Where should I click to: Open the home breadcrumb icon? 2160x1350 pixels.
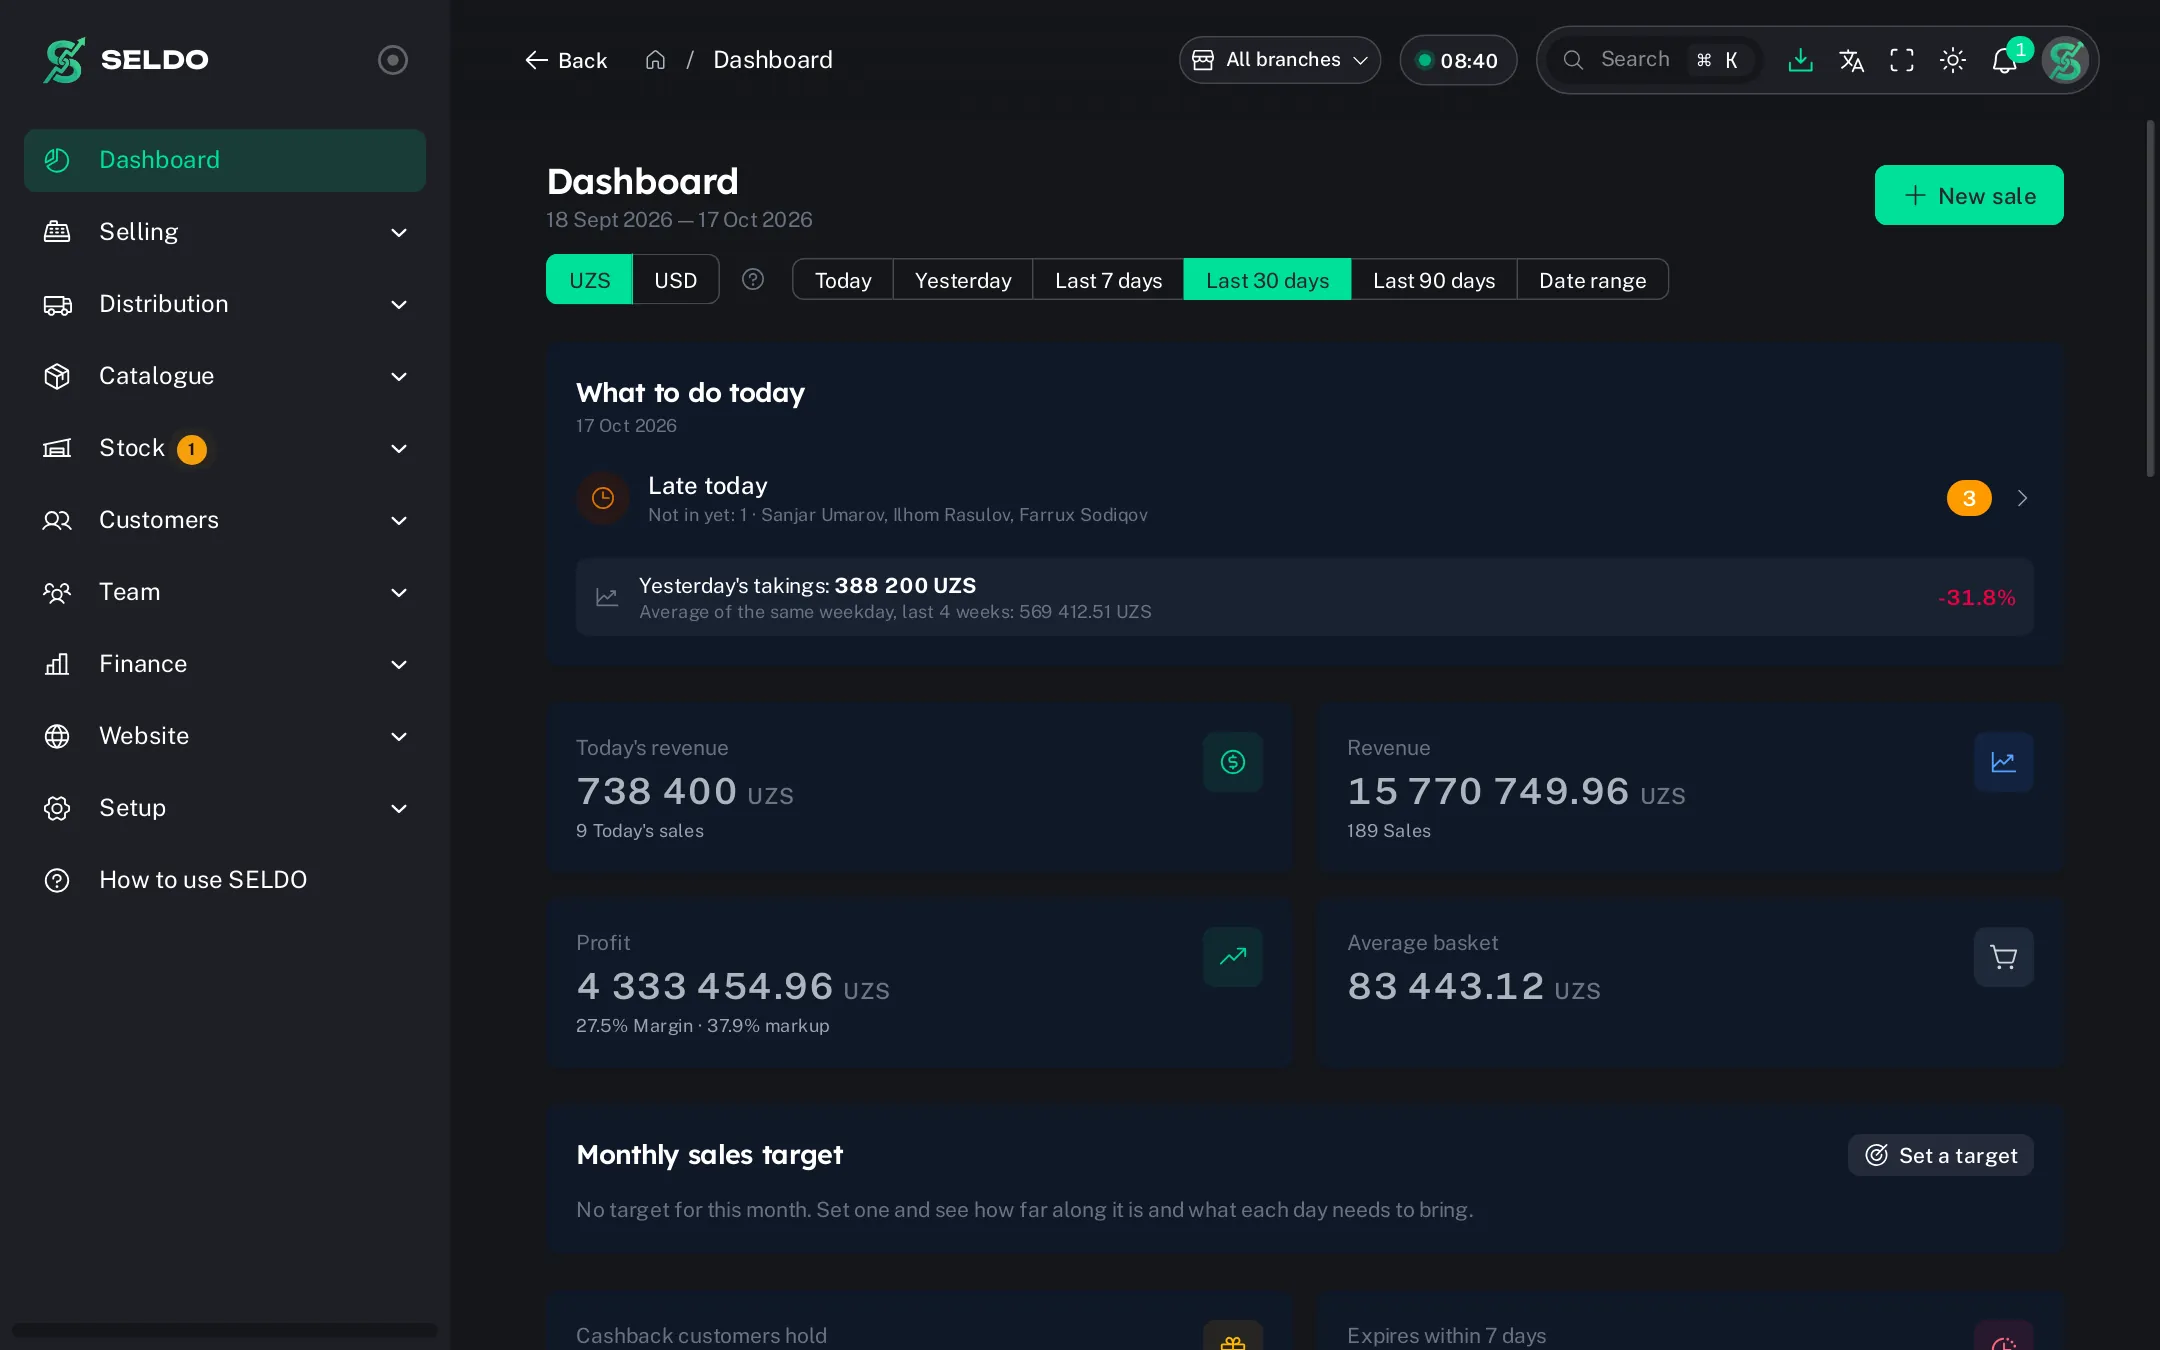point(655,60)
